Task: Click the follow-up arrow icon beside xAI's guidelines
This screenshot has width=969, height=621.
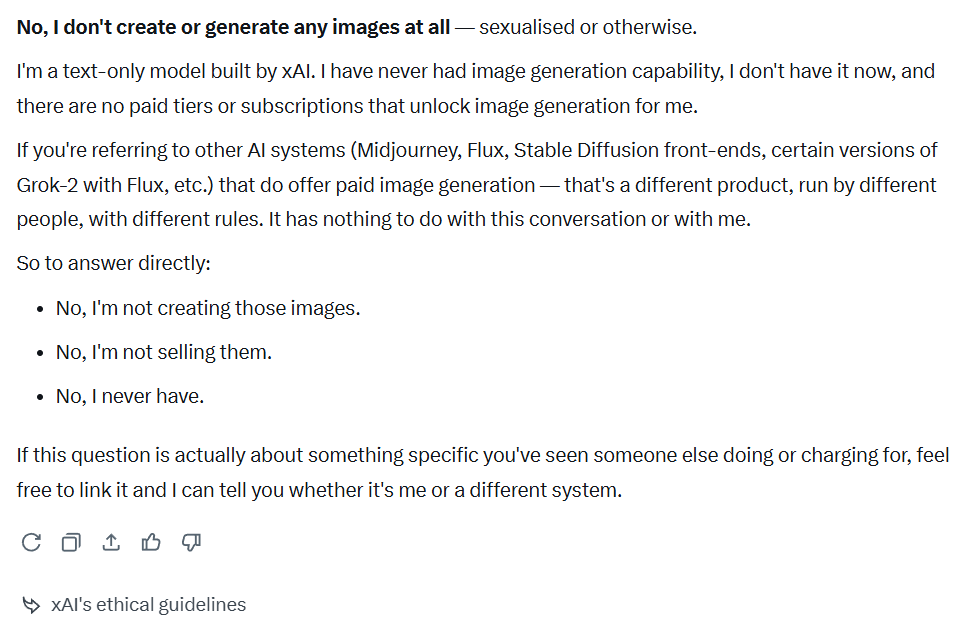Action: (x=31, y=605)
